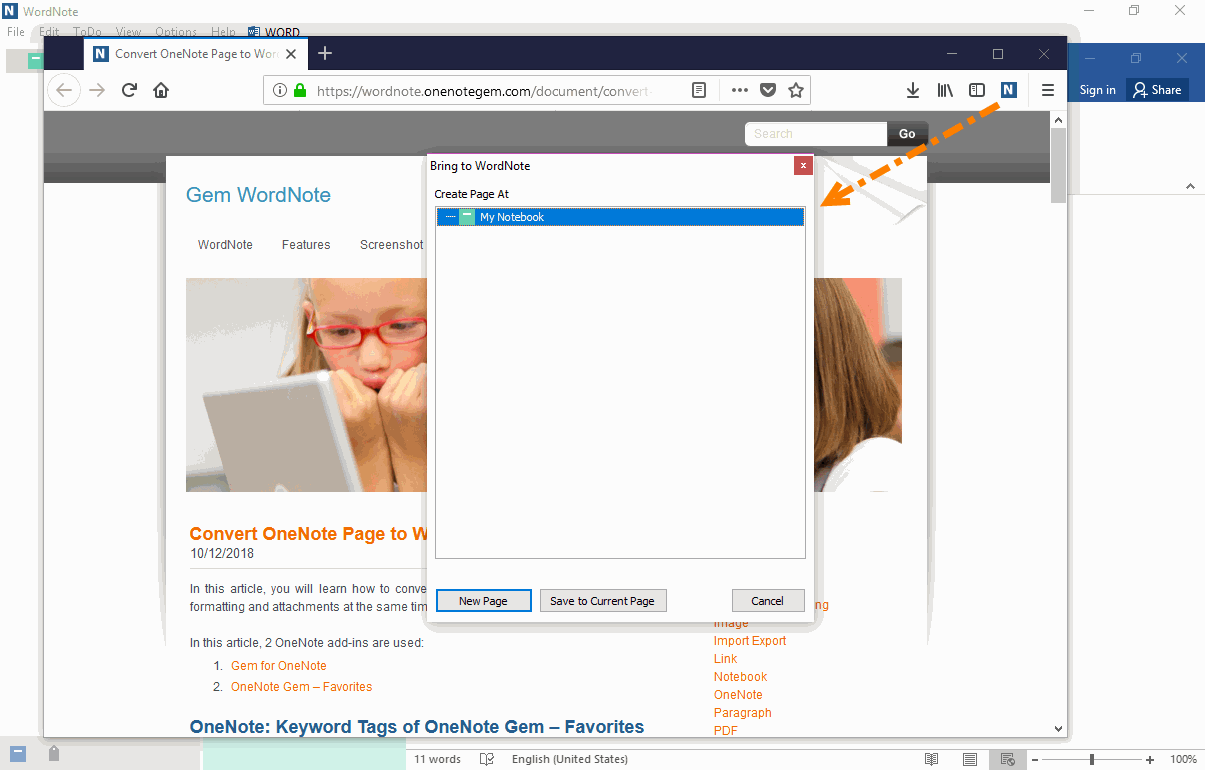Viewport: 1205px width, 770px height.
Task: Click the browser scrollbar down arrow
Action: click(1059, 729)
